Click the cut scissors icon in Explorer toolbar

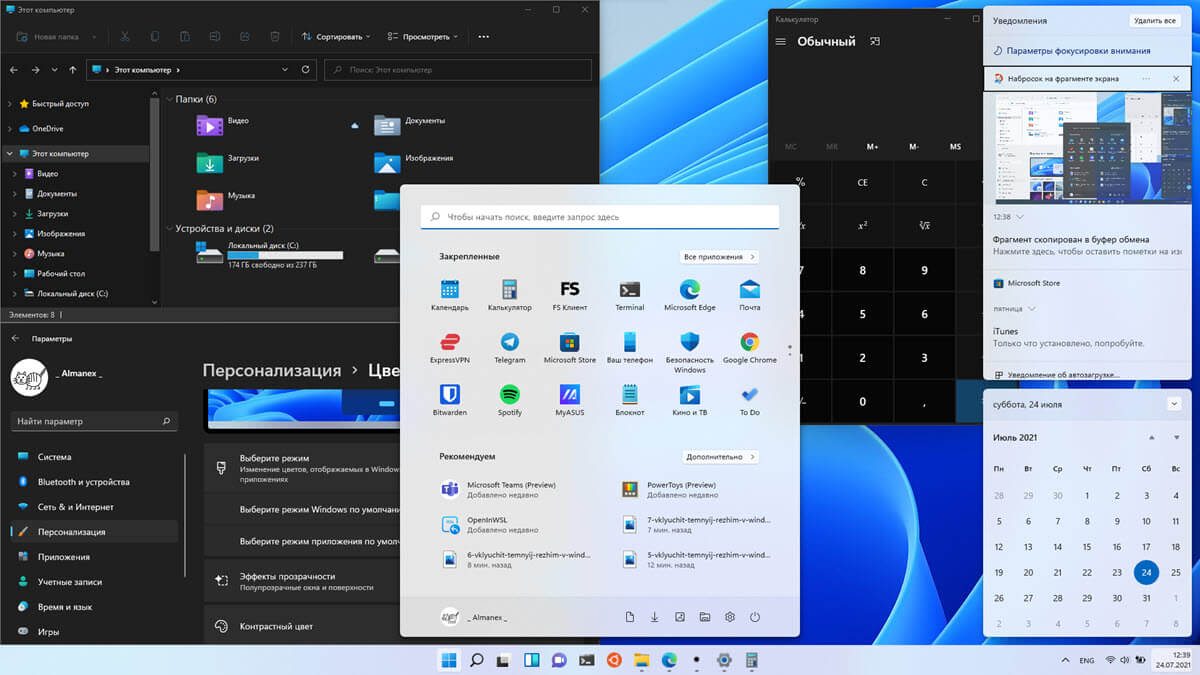point(125,36)
